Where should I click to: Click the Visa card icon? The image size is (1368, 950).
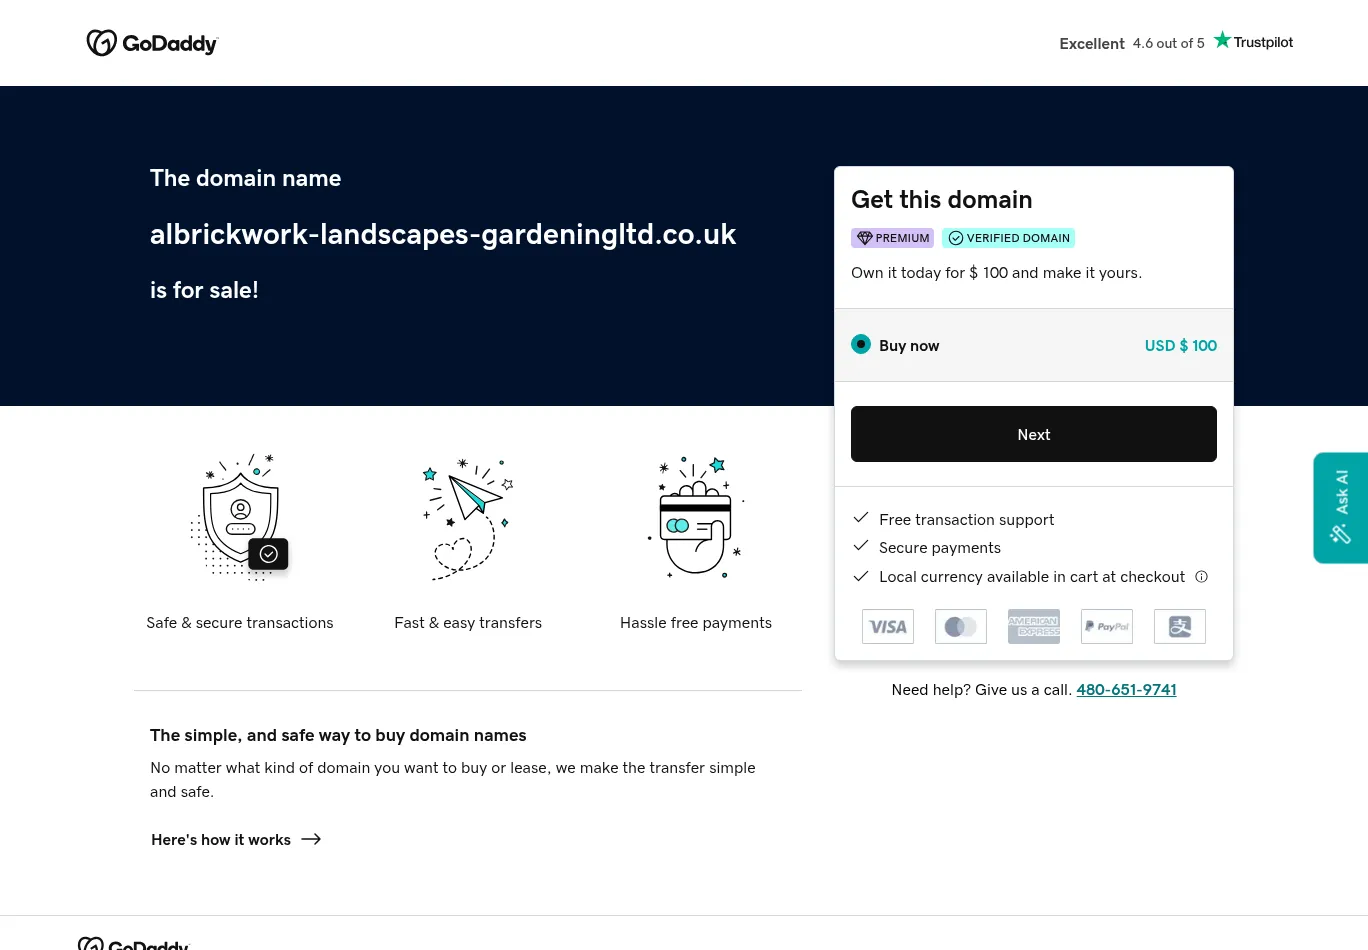[888, 627]
